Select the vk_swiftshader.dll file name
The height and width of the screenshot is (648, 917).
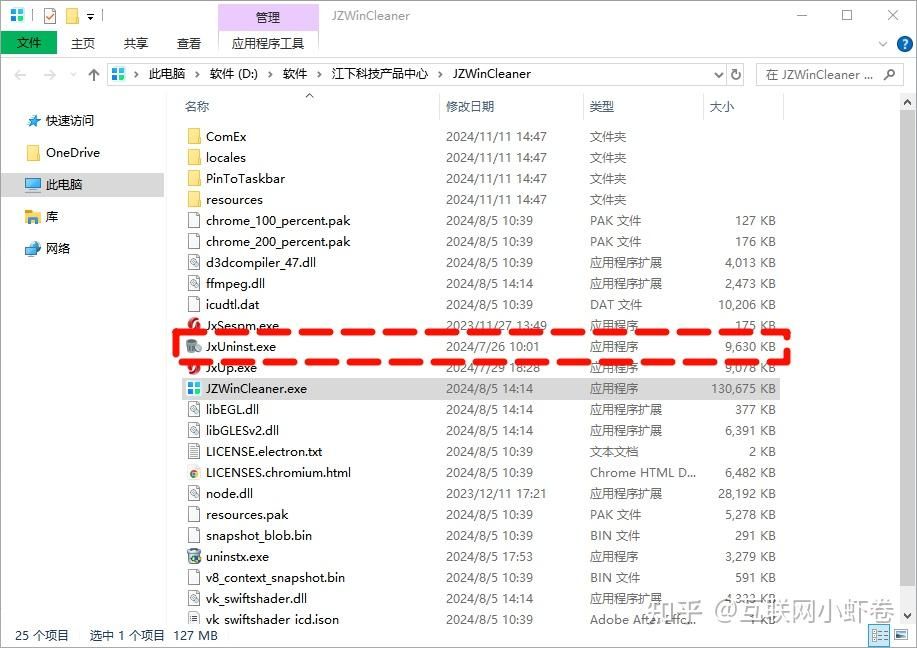click(256, 598)
